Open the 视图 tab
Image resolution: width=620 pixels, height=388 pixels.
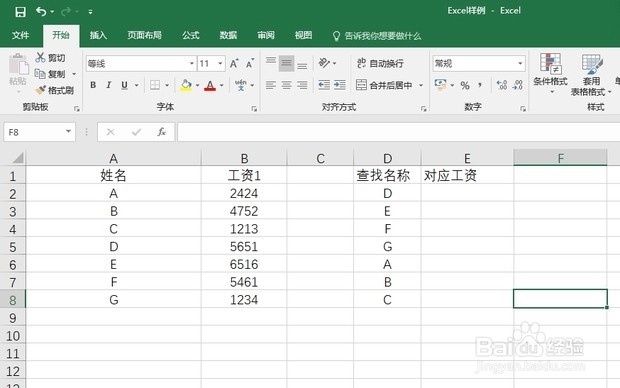(303, 35)
